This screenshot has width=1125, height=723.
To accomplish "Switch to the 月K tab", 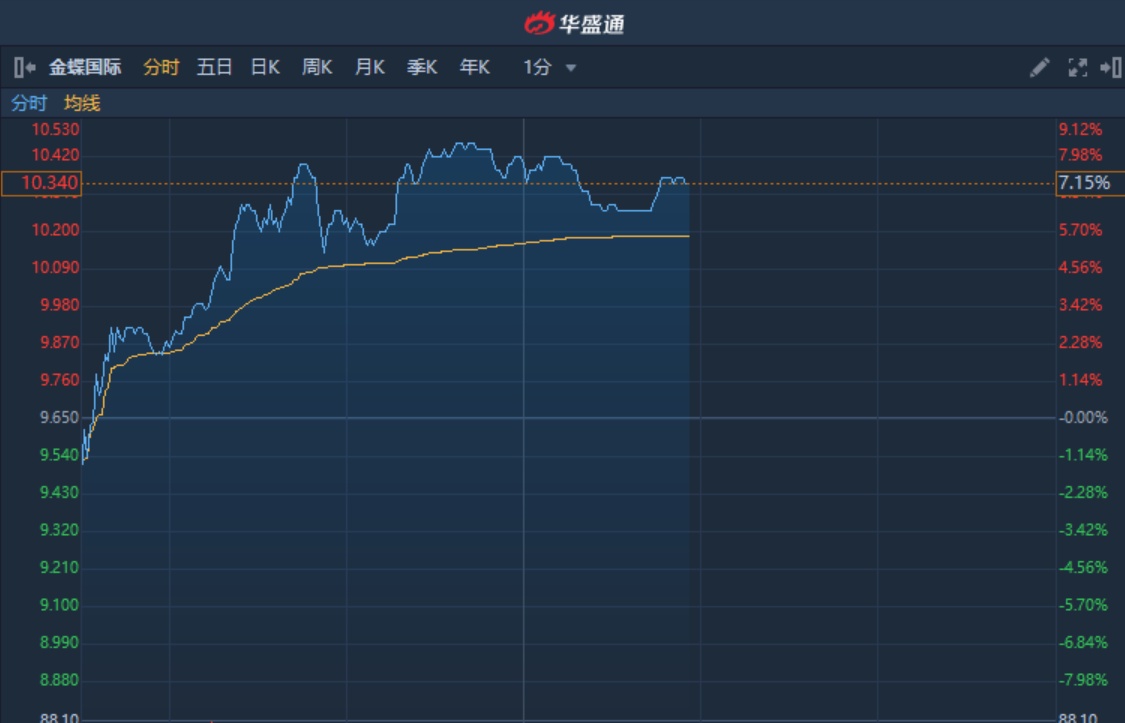I will (x=370, y=68).
